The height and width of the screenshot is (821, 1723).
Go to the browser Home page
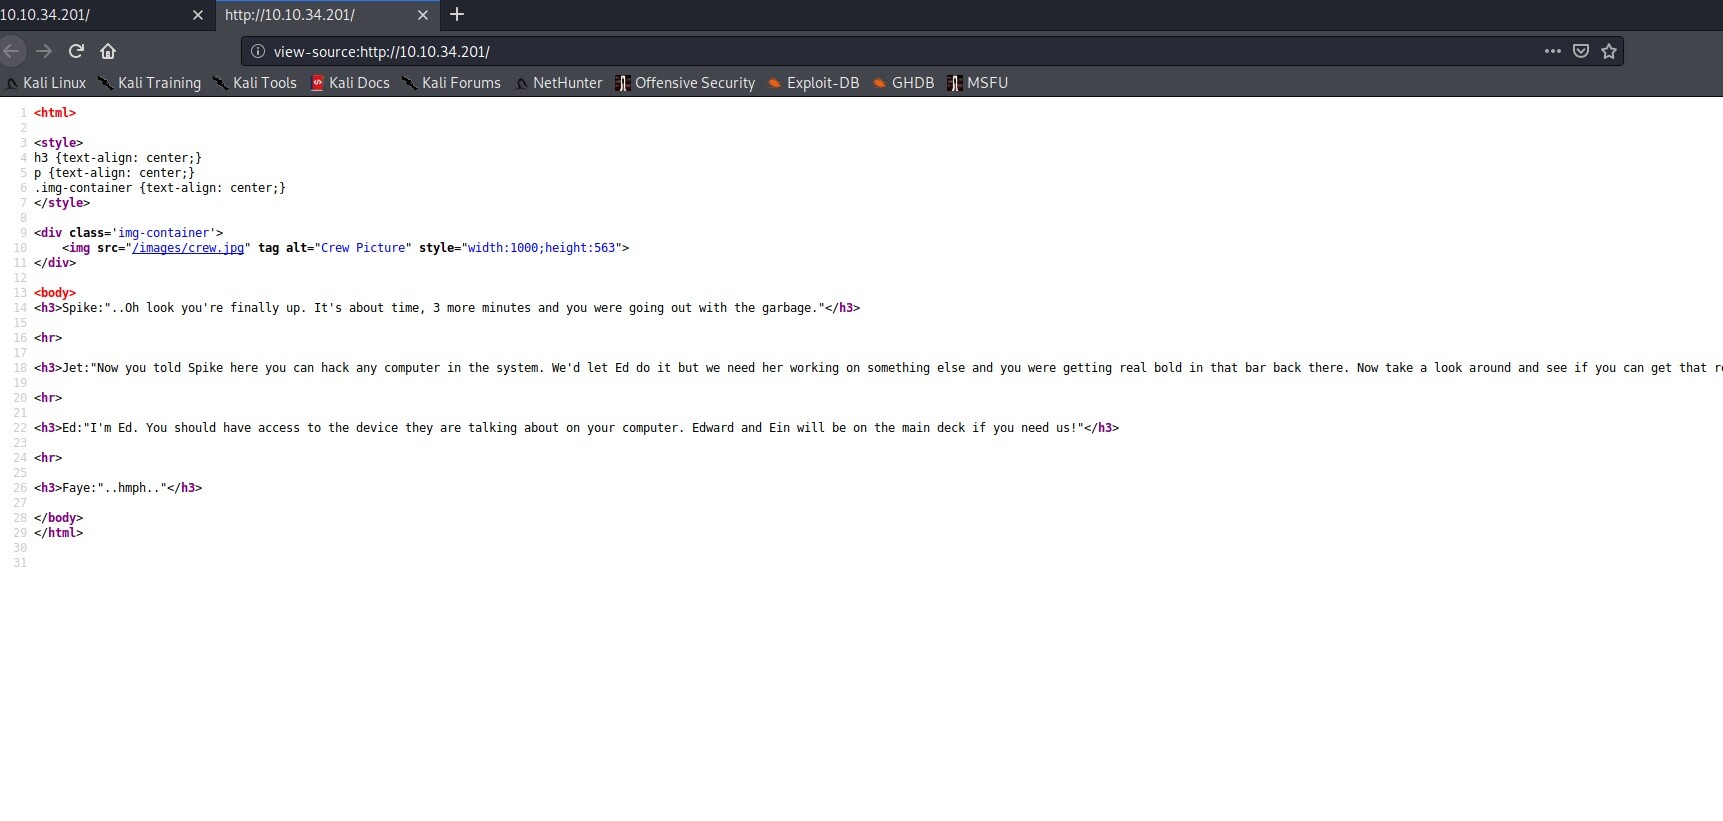pyautogui.click(x=108, y=51)
